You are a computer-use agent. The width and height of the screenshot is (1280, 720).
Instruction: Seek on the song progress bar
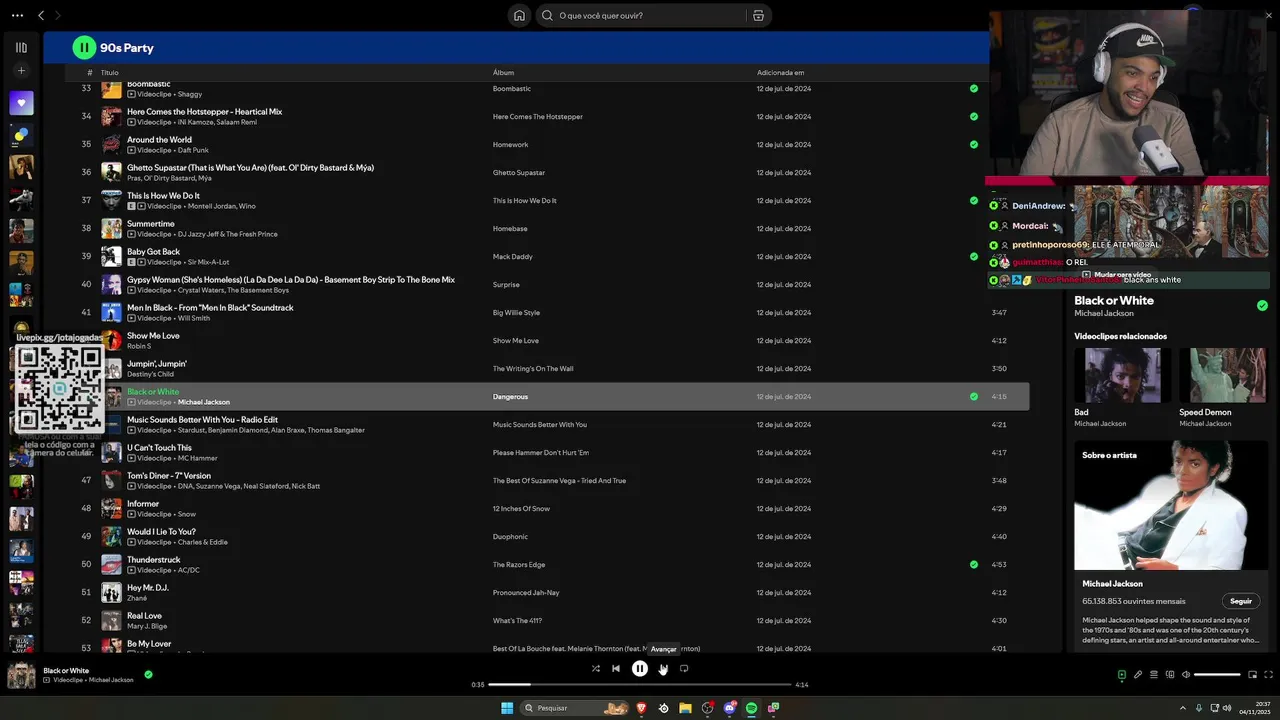click(640, 684)
